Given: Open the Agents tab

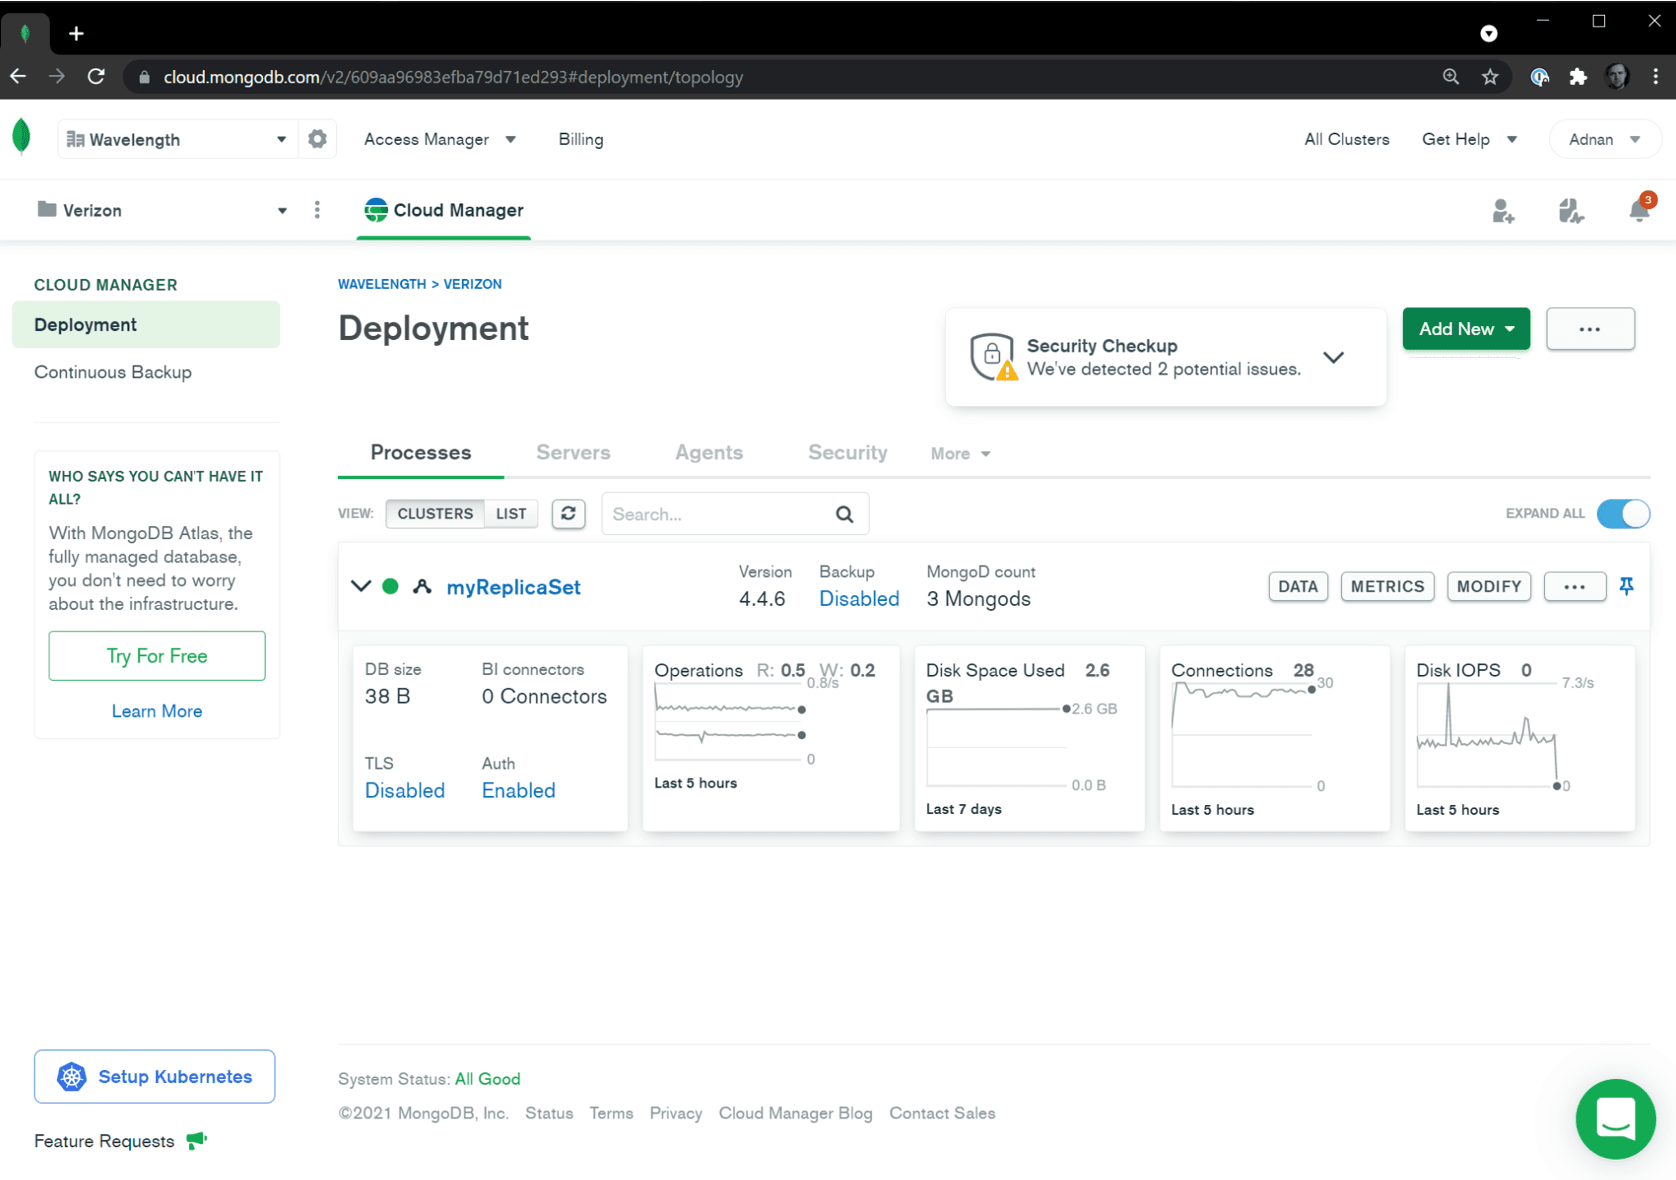Looking at the screenshot, I should click(708, 452).
